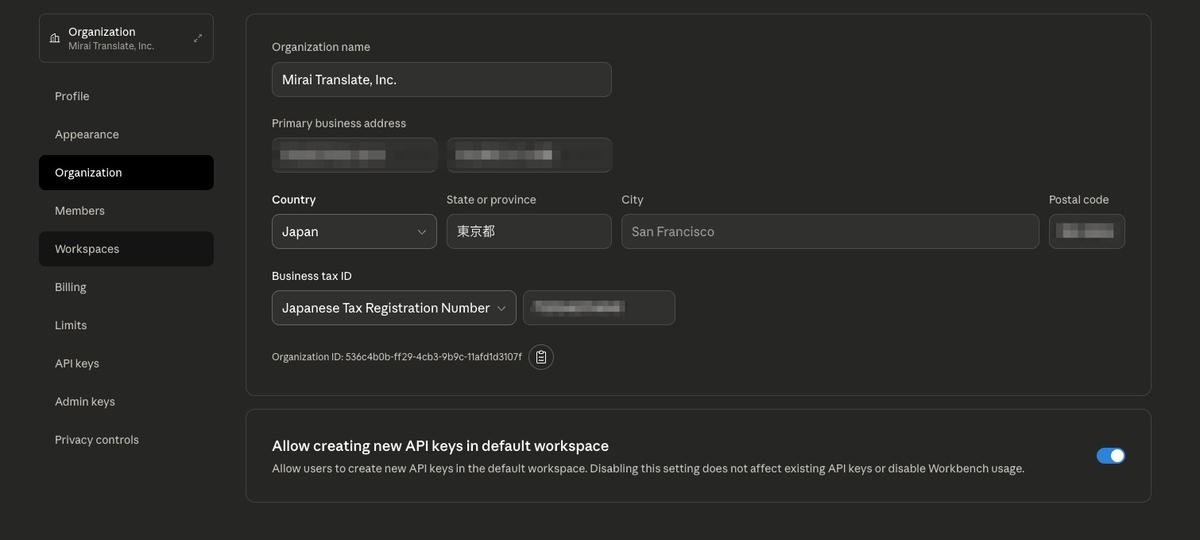Select Members in the sidebar

pyautogui.click(x=80, y=211)
